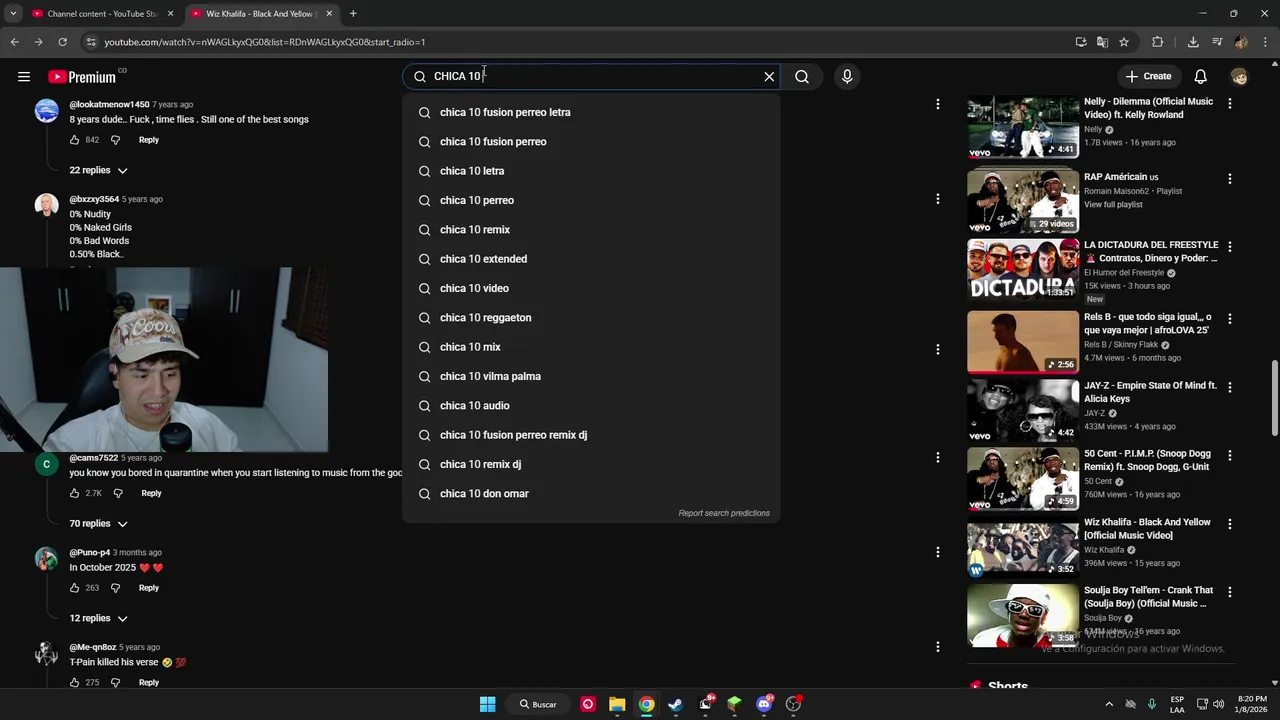The image size is (1280, 720).
Task: Dislike the lookatmenow1450 comment
Action: click(x=115, y=140)
